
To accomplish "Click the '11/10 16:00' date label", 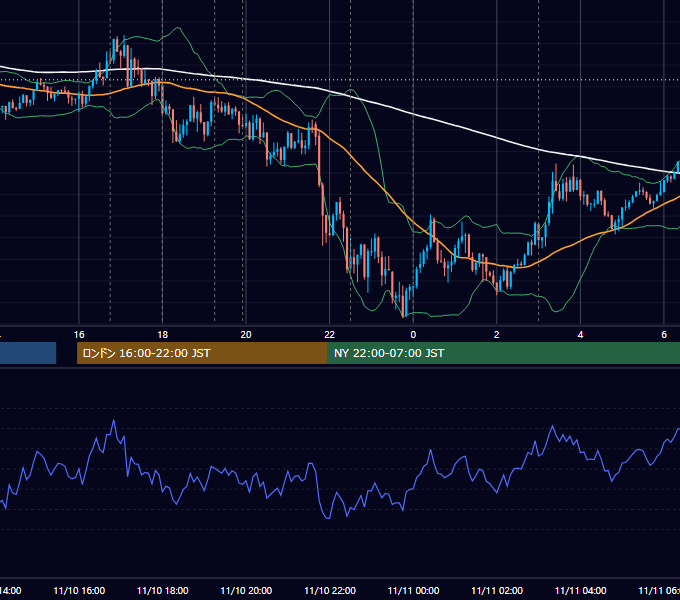I will 79,590.
